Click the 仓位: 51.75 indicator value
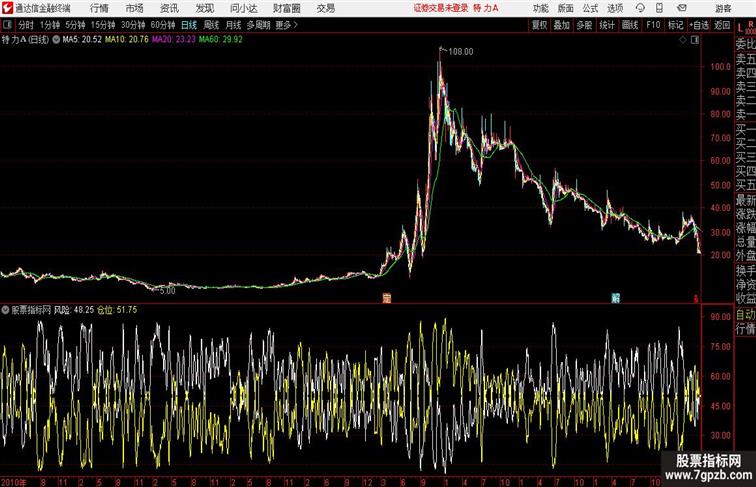The image size is (756, 487). pyautogui.click(x=117, y=310)
